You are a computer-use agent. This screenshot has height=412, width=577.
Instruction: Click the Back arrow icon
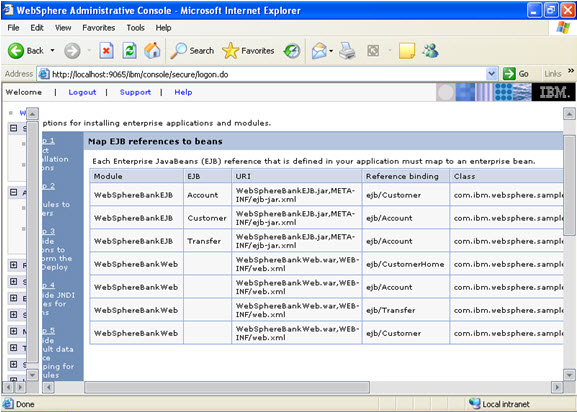(x=16, y=51)
